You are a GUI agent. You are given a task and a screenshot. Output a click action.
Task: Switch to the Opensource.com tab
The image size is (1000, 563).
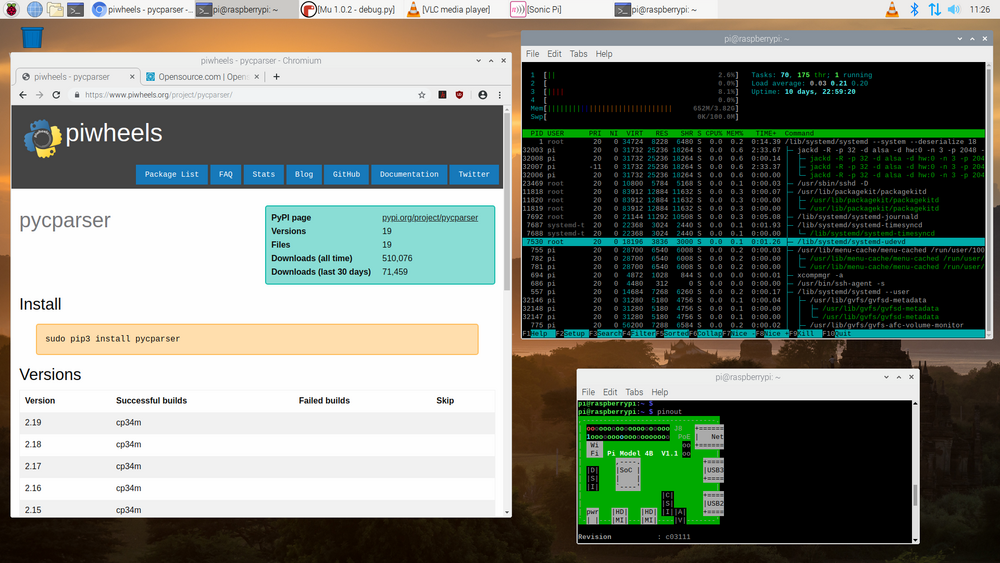203,77
